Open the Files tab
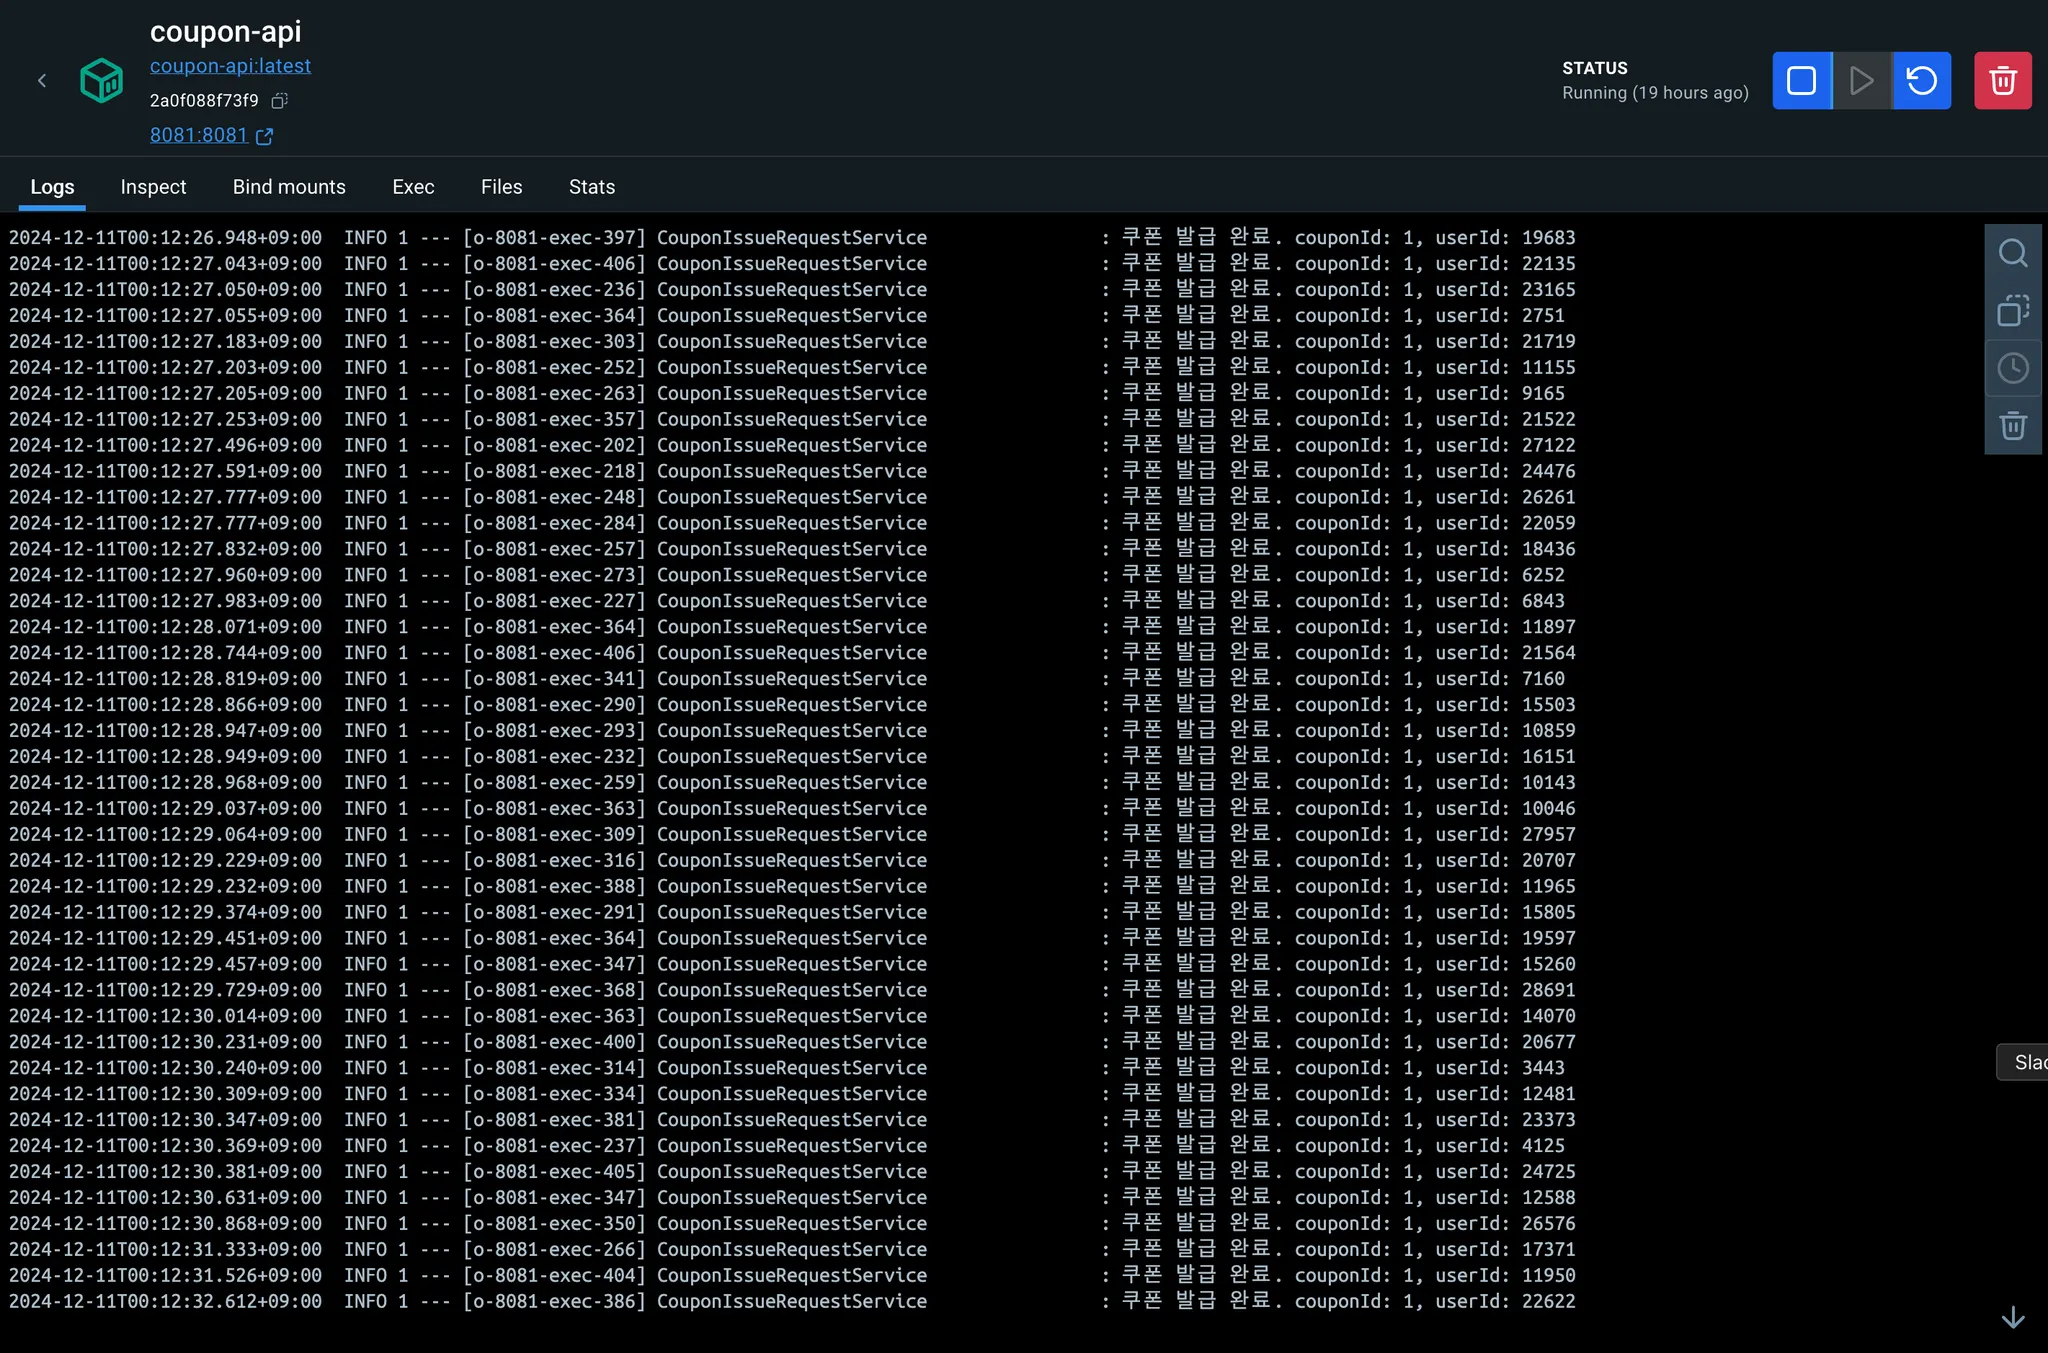Image resolution: width=2048 pixels, height=1353 pixels. coord(501,187)
